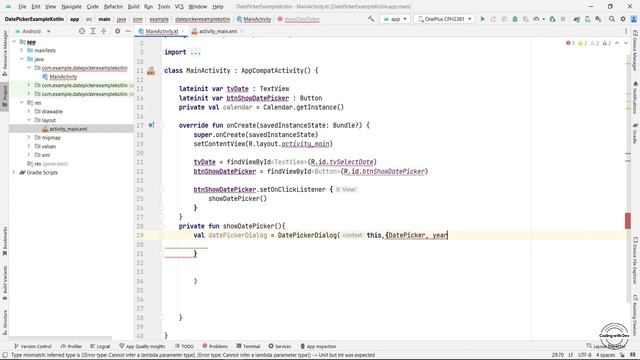Toggle the Project tool window stripe button
This screenshot has width=640, height=360.
(x=4, y=95)
